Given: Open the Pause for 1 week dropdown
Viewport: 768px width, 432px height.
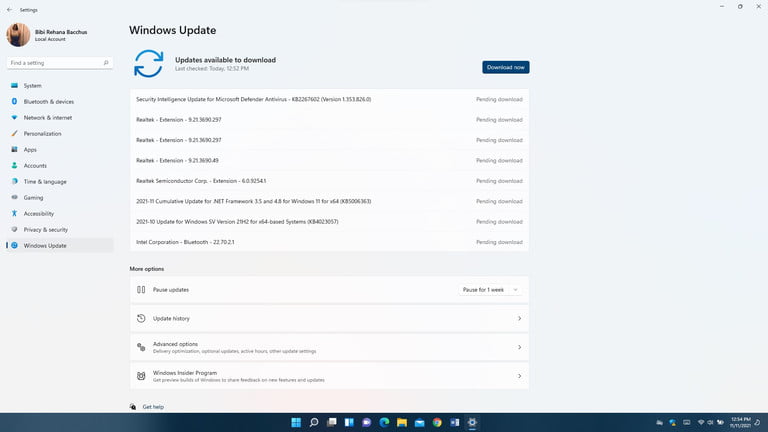Looking at the screenshot, I should 490,289.
